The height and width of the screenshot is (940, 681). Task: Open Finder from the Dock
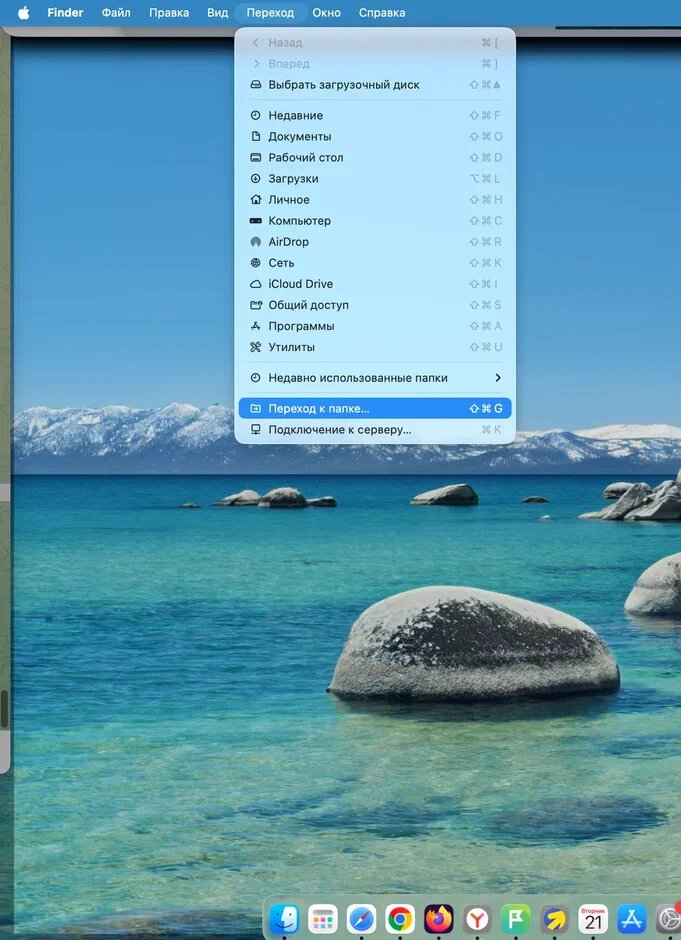click(284, 919)
